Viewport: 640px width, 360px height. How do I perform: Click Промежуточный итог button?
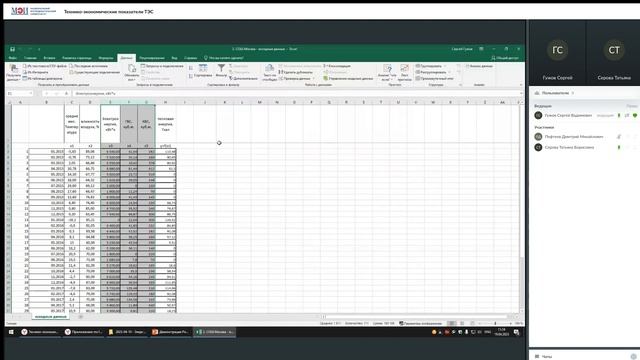point(435,78)
